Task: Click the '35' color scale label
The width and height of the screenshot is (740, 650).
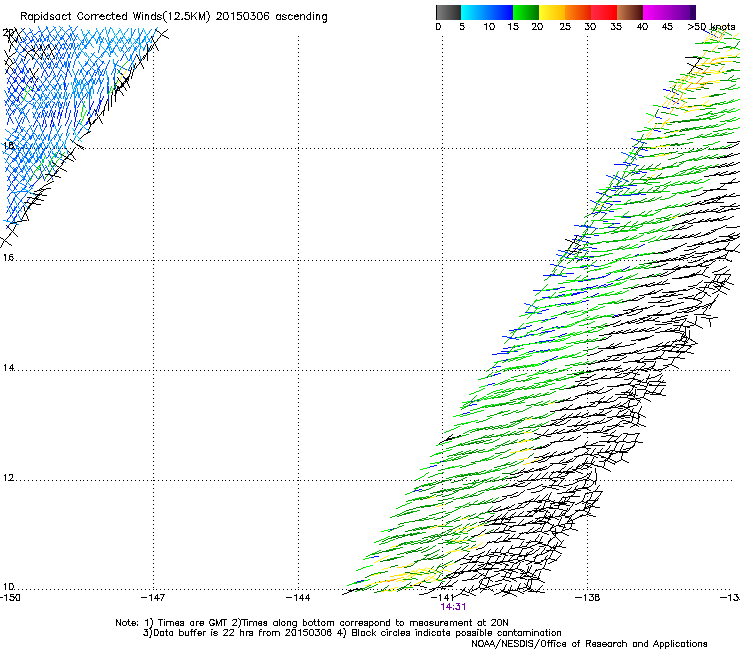Action: [x=615, y=27]
